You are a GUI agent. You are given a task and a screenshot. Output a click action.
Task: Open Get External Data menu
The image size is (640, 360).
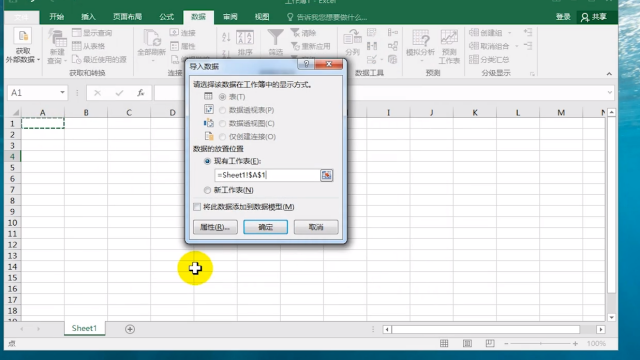point(23,46)
